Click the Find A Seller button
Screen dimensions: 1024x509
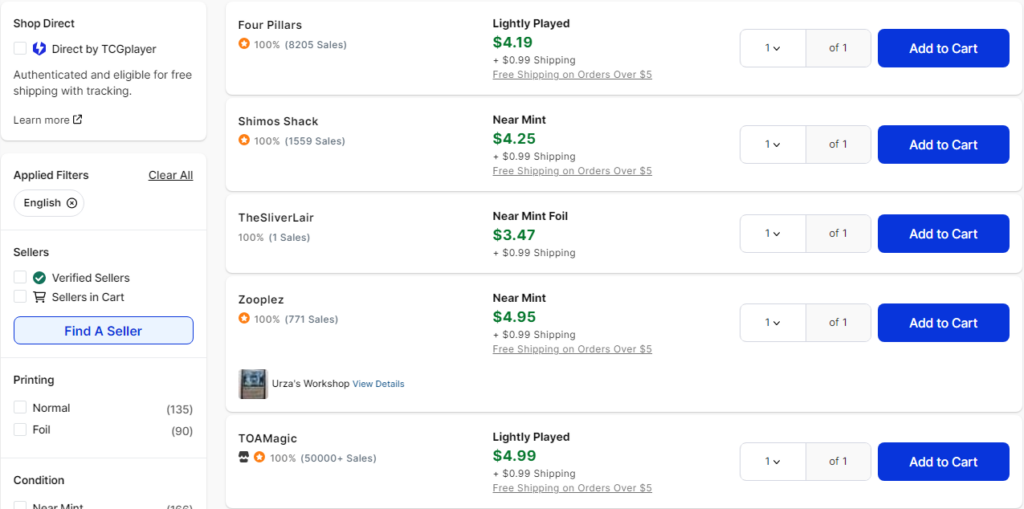pos(103,331)
